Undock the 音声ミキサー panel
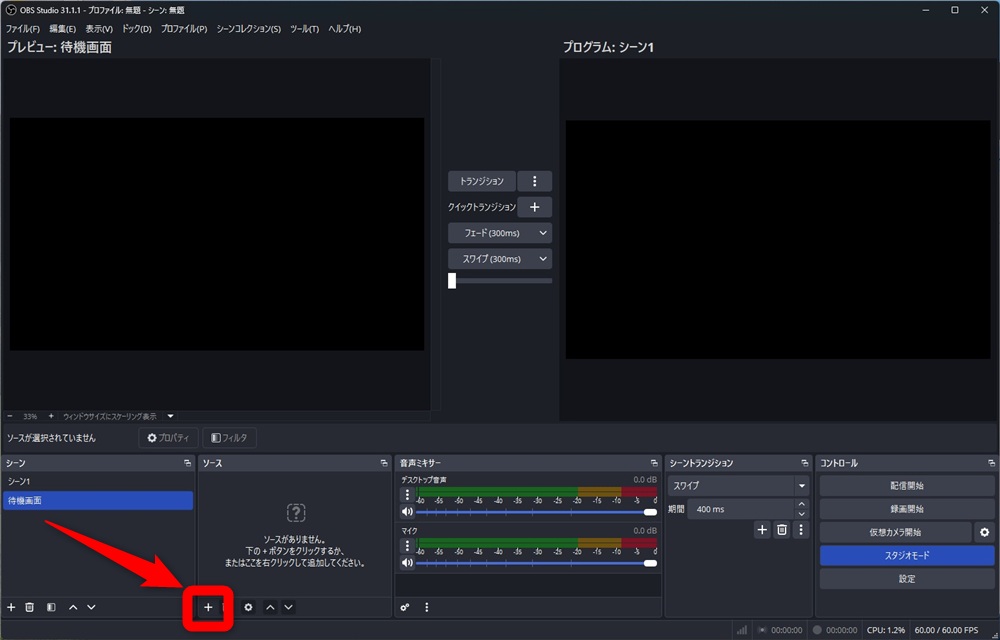The width and height of the screenshot is (1000, 640). pos(654,463)
